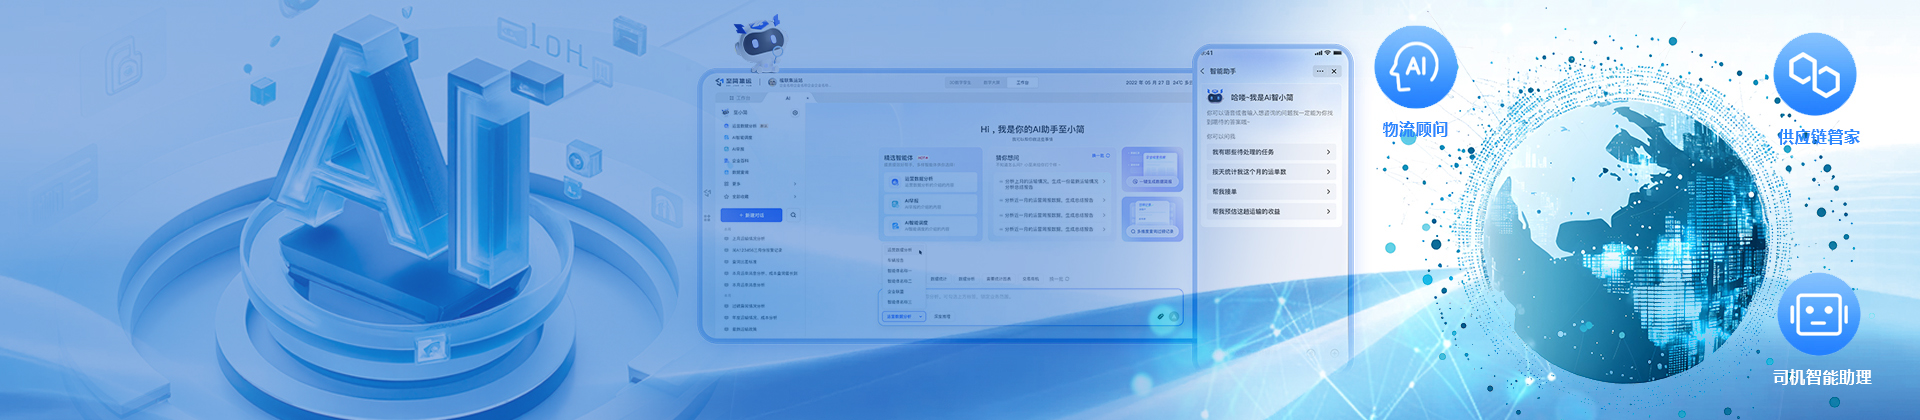1920x420 pixels.
Task: Click the attachment icon in the chat input
Action: (x=1161, y=316)
